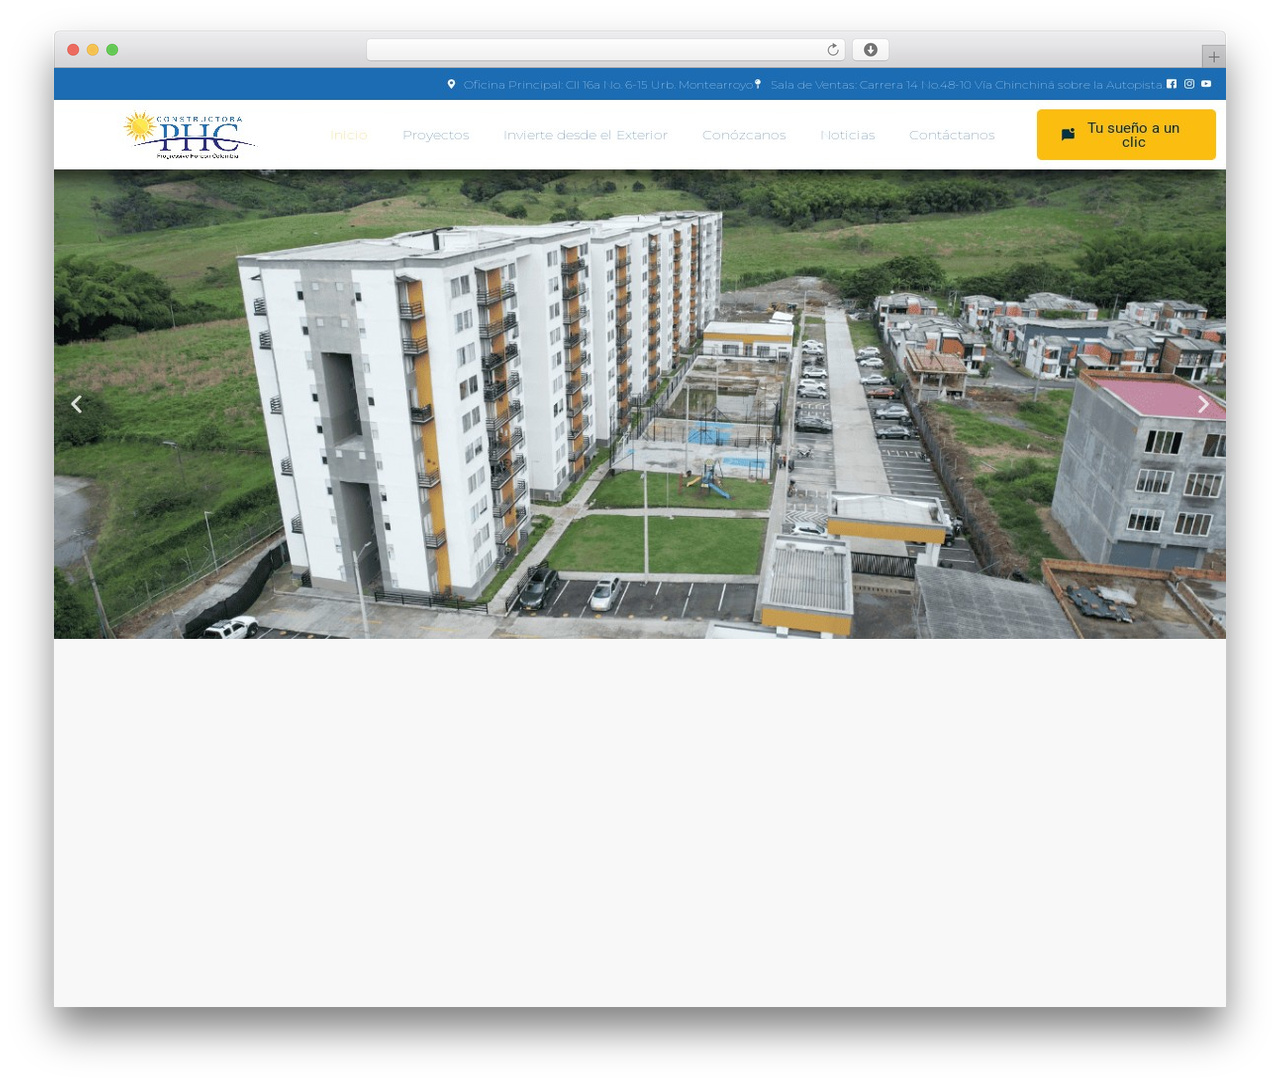Viewport: 1280px width, 1084px height.
Task: Close the browser window with red button
Action: click(73, 50)
